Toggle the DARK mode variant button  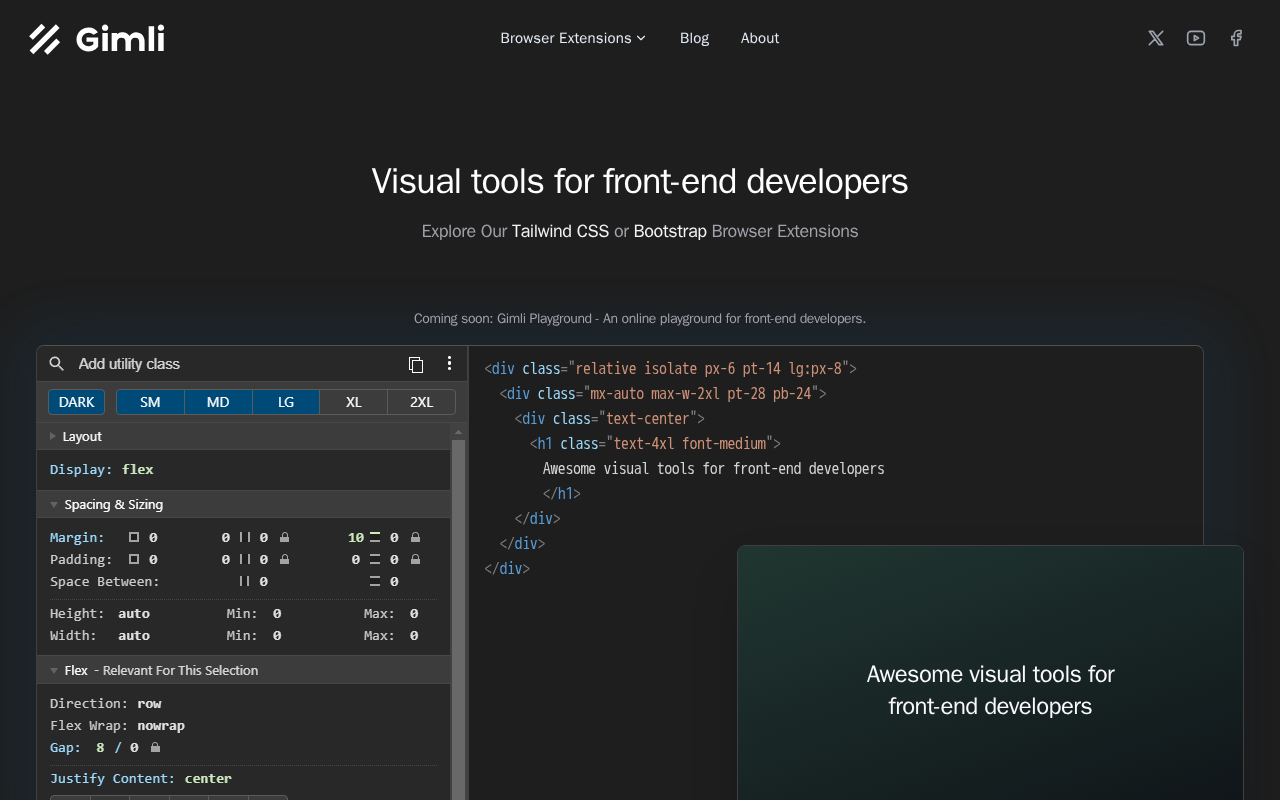tap(76, 402)
